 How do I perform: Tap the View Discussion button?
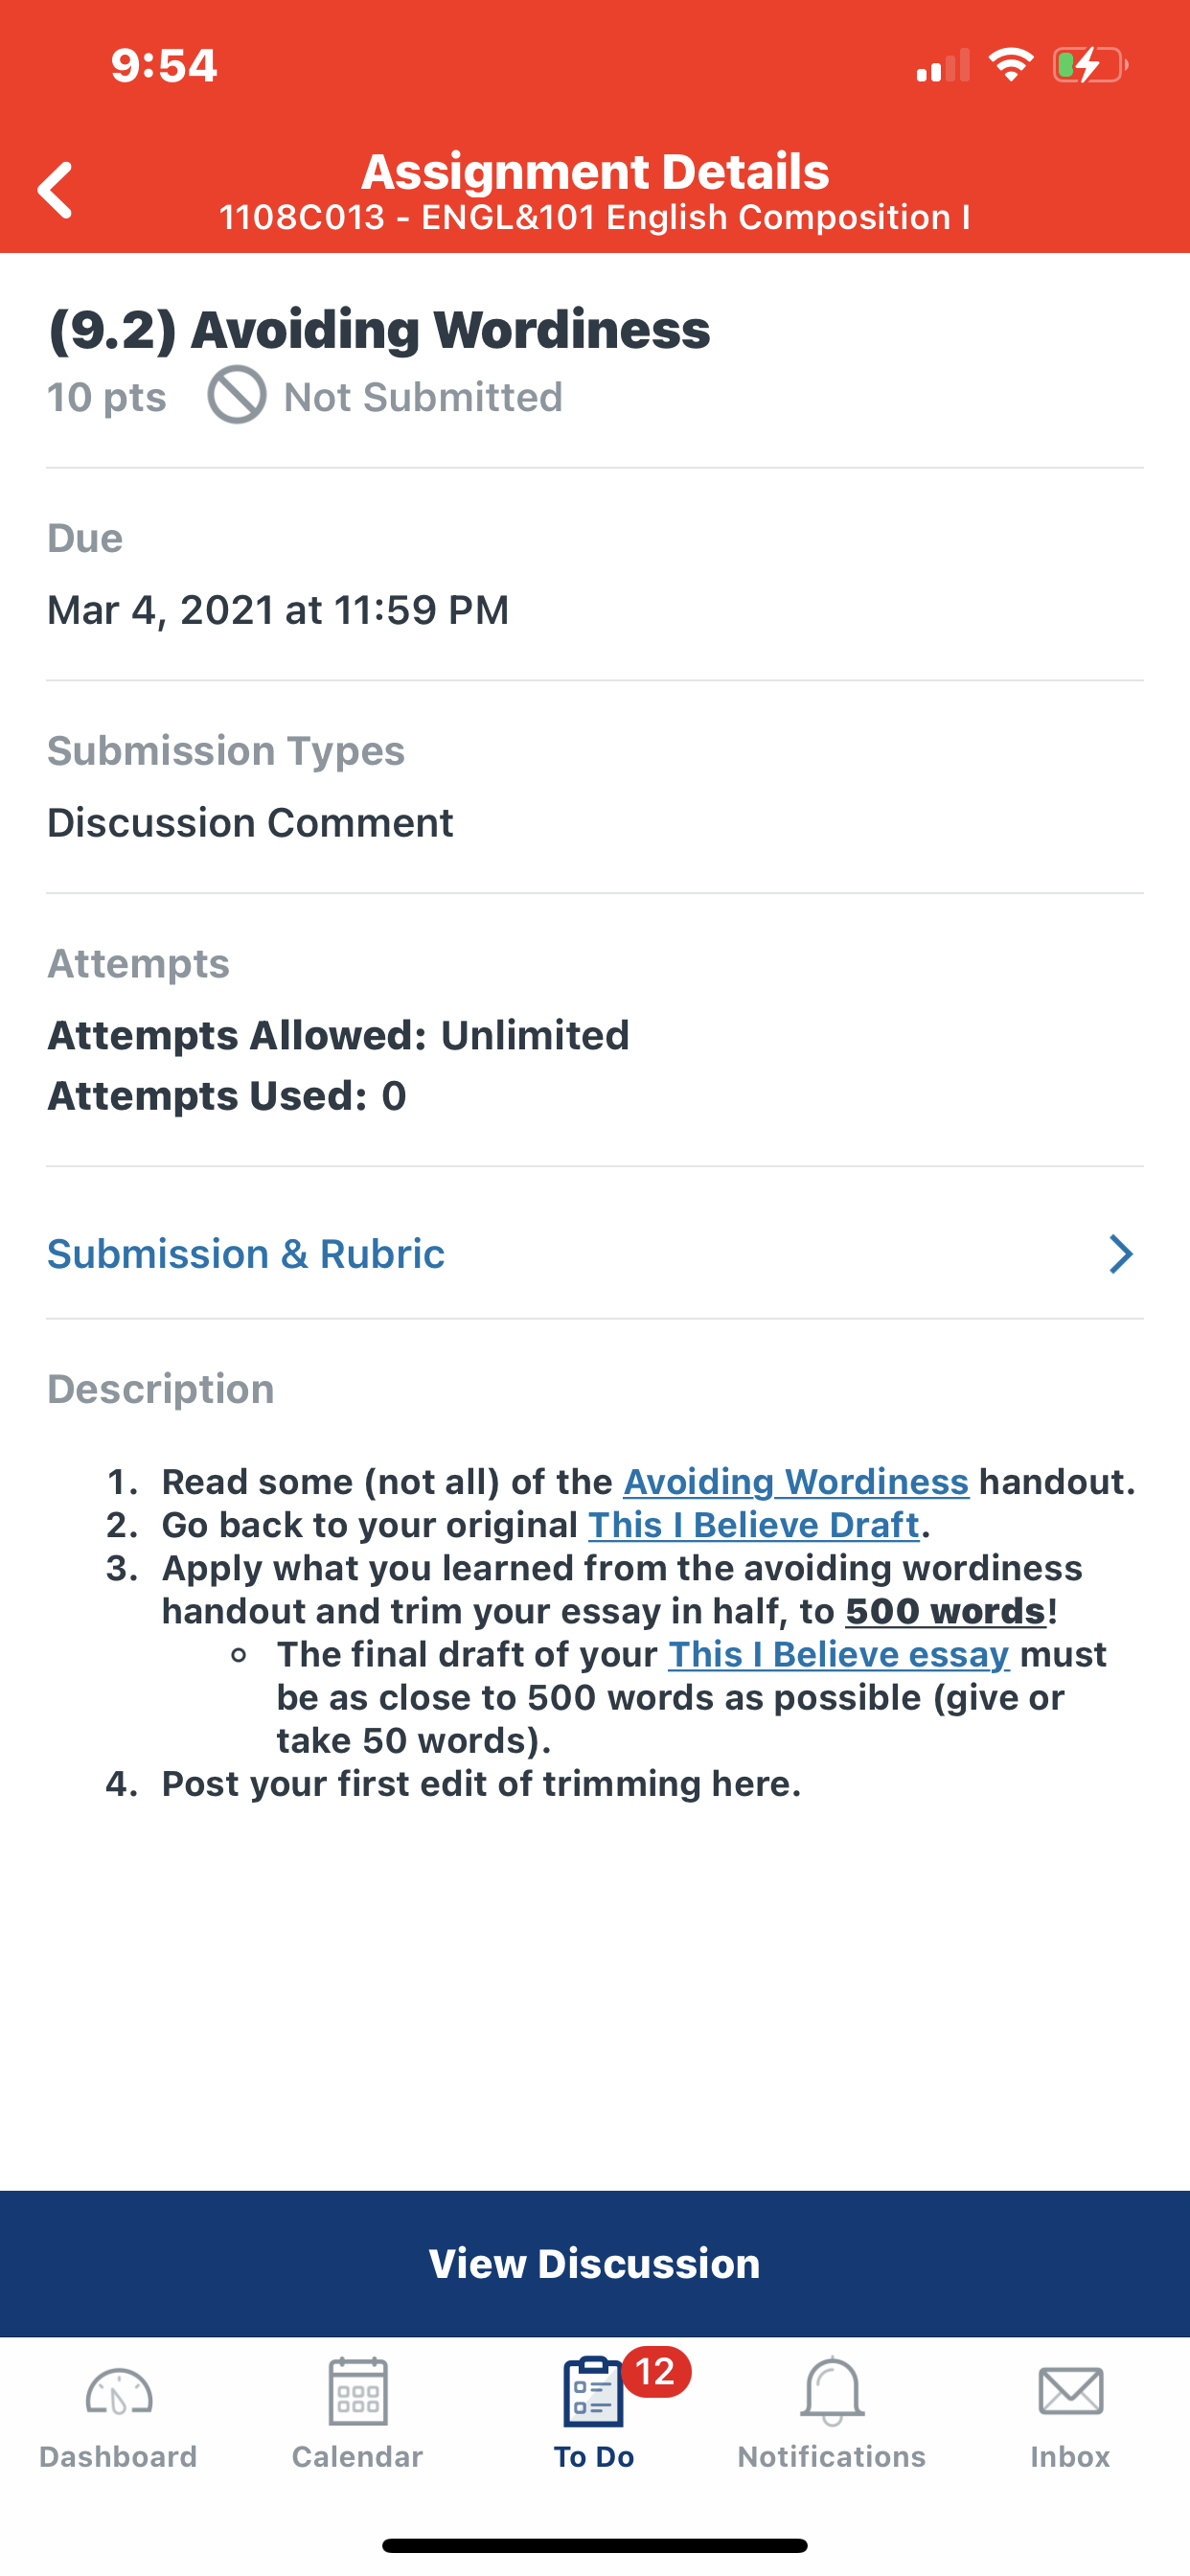coord(595,2264)
